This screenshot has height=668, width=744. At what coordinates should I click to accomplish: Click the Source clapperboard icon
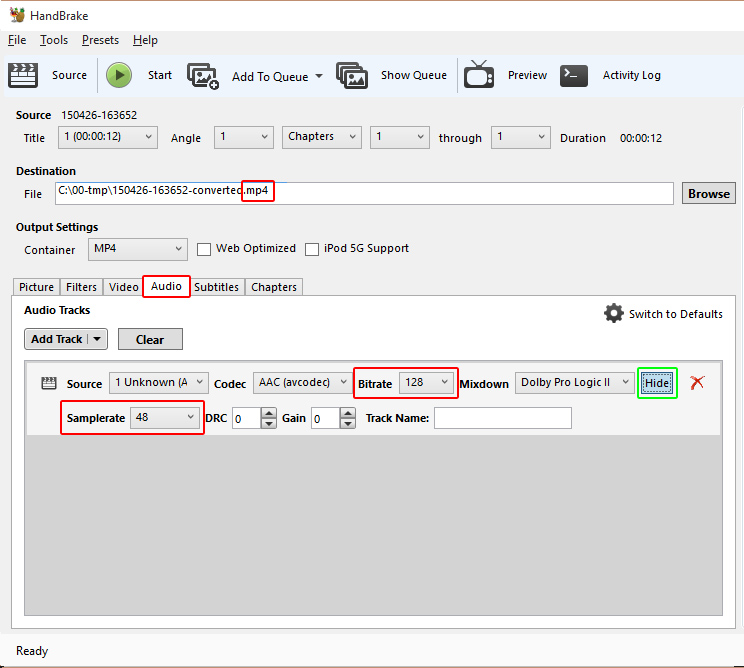[x=23, y=75]
